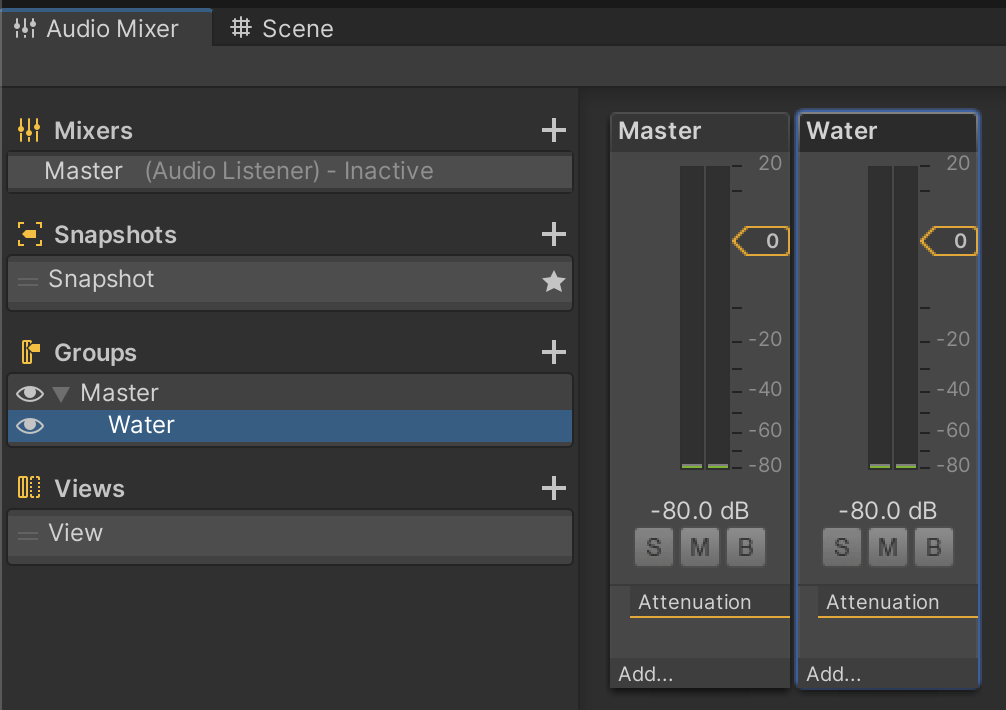Bypass effects on Master group
Viewport: 1006px width, 710px height.
[x=745, y=547]
